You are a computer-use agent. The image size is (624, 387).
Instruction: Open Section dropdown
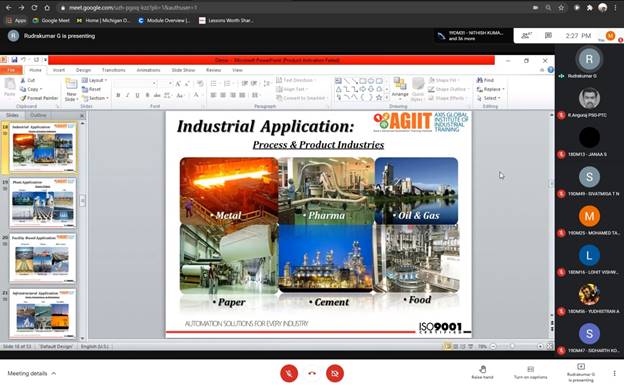95,98
